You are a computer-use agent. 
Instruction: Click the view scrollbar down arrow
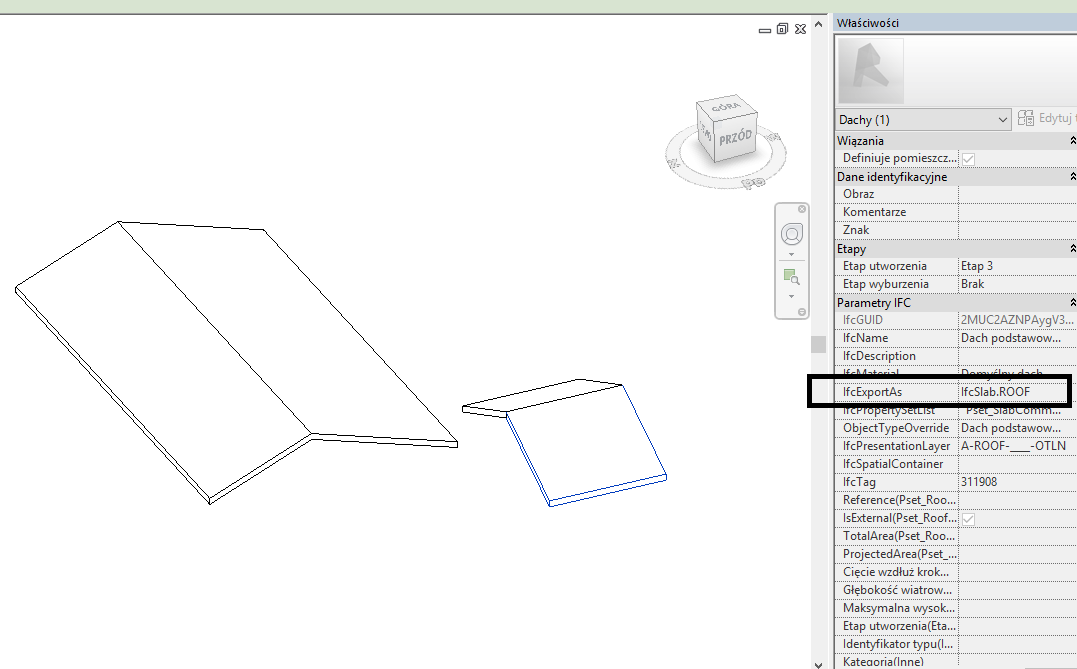point(818,664)
